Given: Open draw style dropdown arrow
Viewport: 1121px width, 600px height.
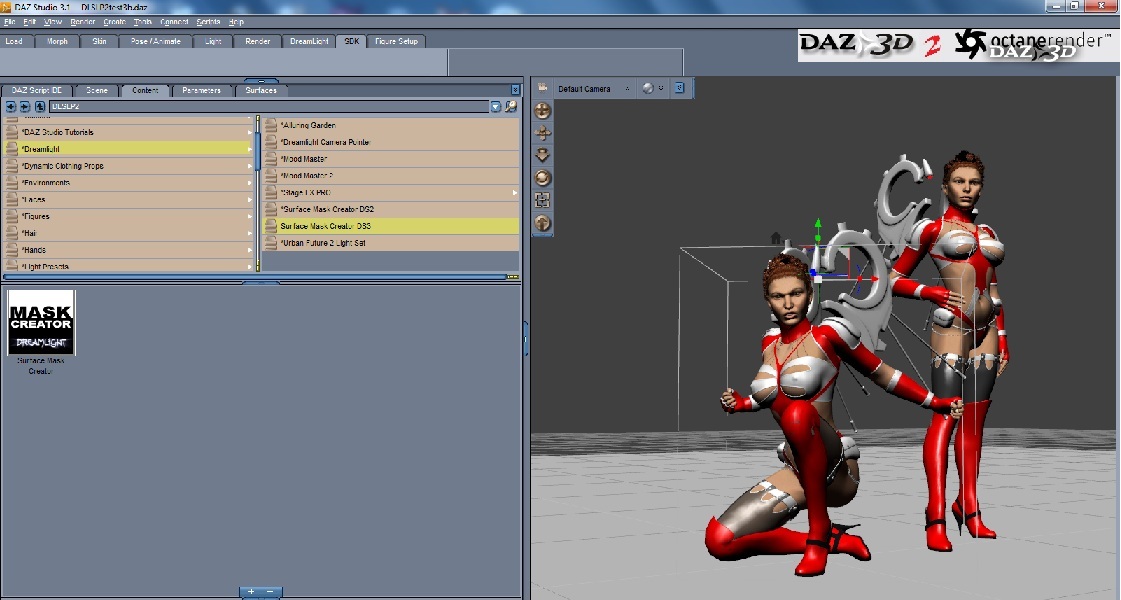Looking at the screenshot, I should tap(661, 89).
